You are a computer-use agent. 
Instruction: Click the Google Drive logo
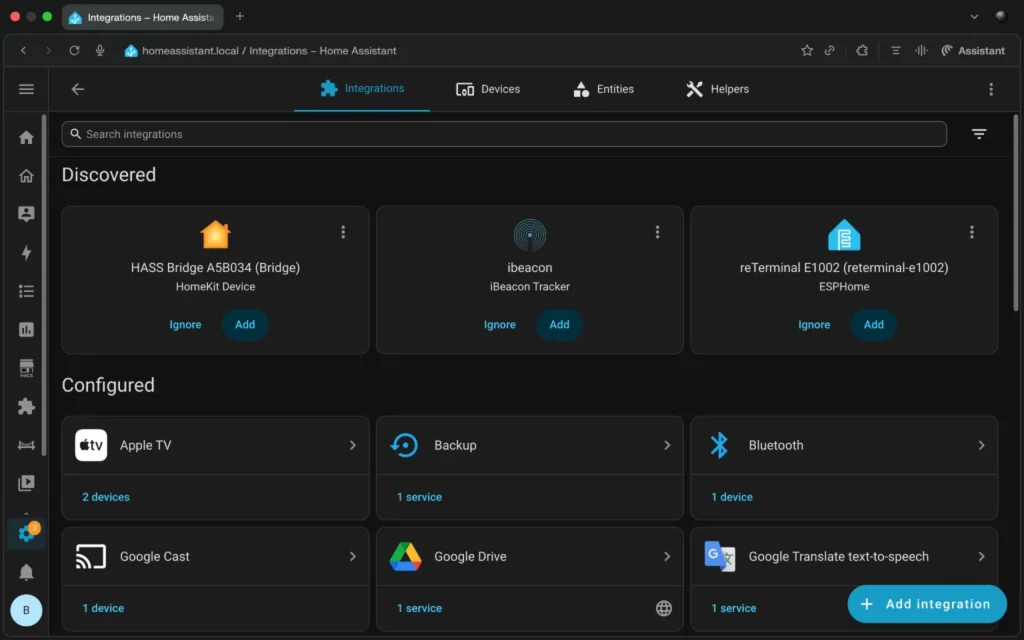[406, 556]
